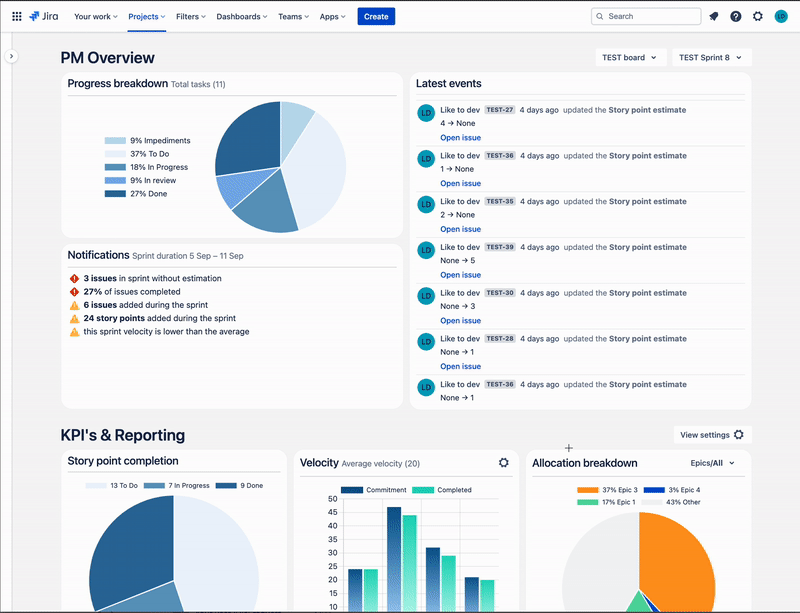
Task: Open the Apps menu
Action: (x=332, y=16)
